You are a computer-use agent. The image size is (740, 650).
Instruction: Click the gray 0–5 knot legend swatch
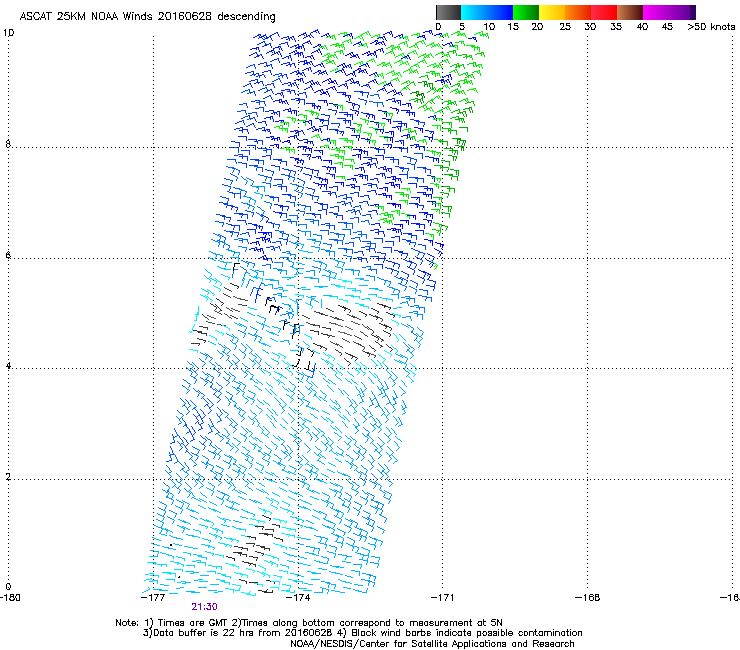click(x=448, y=12)
